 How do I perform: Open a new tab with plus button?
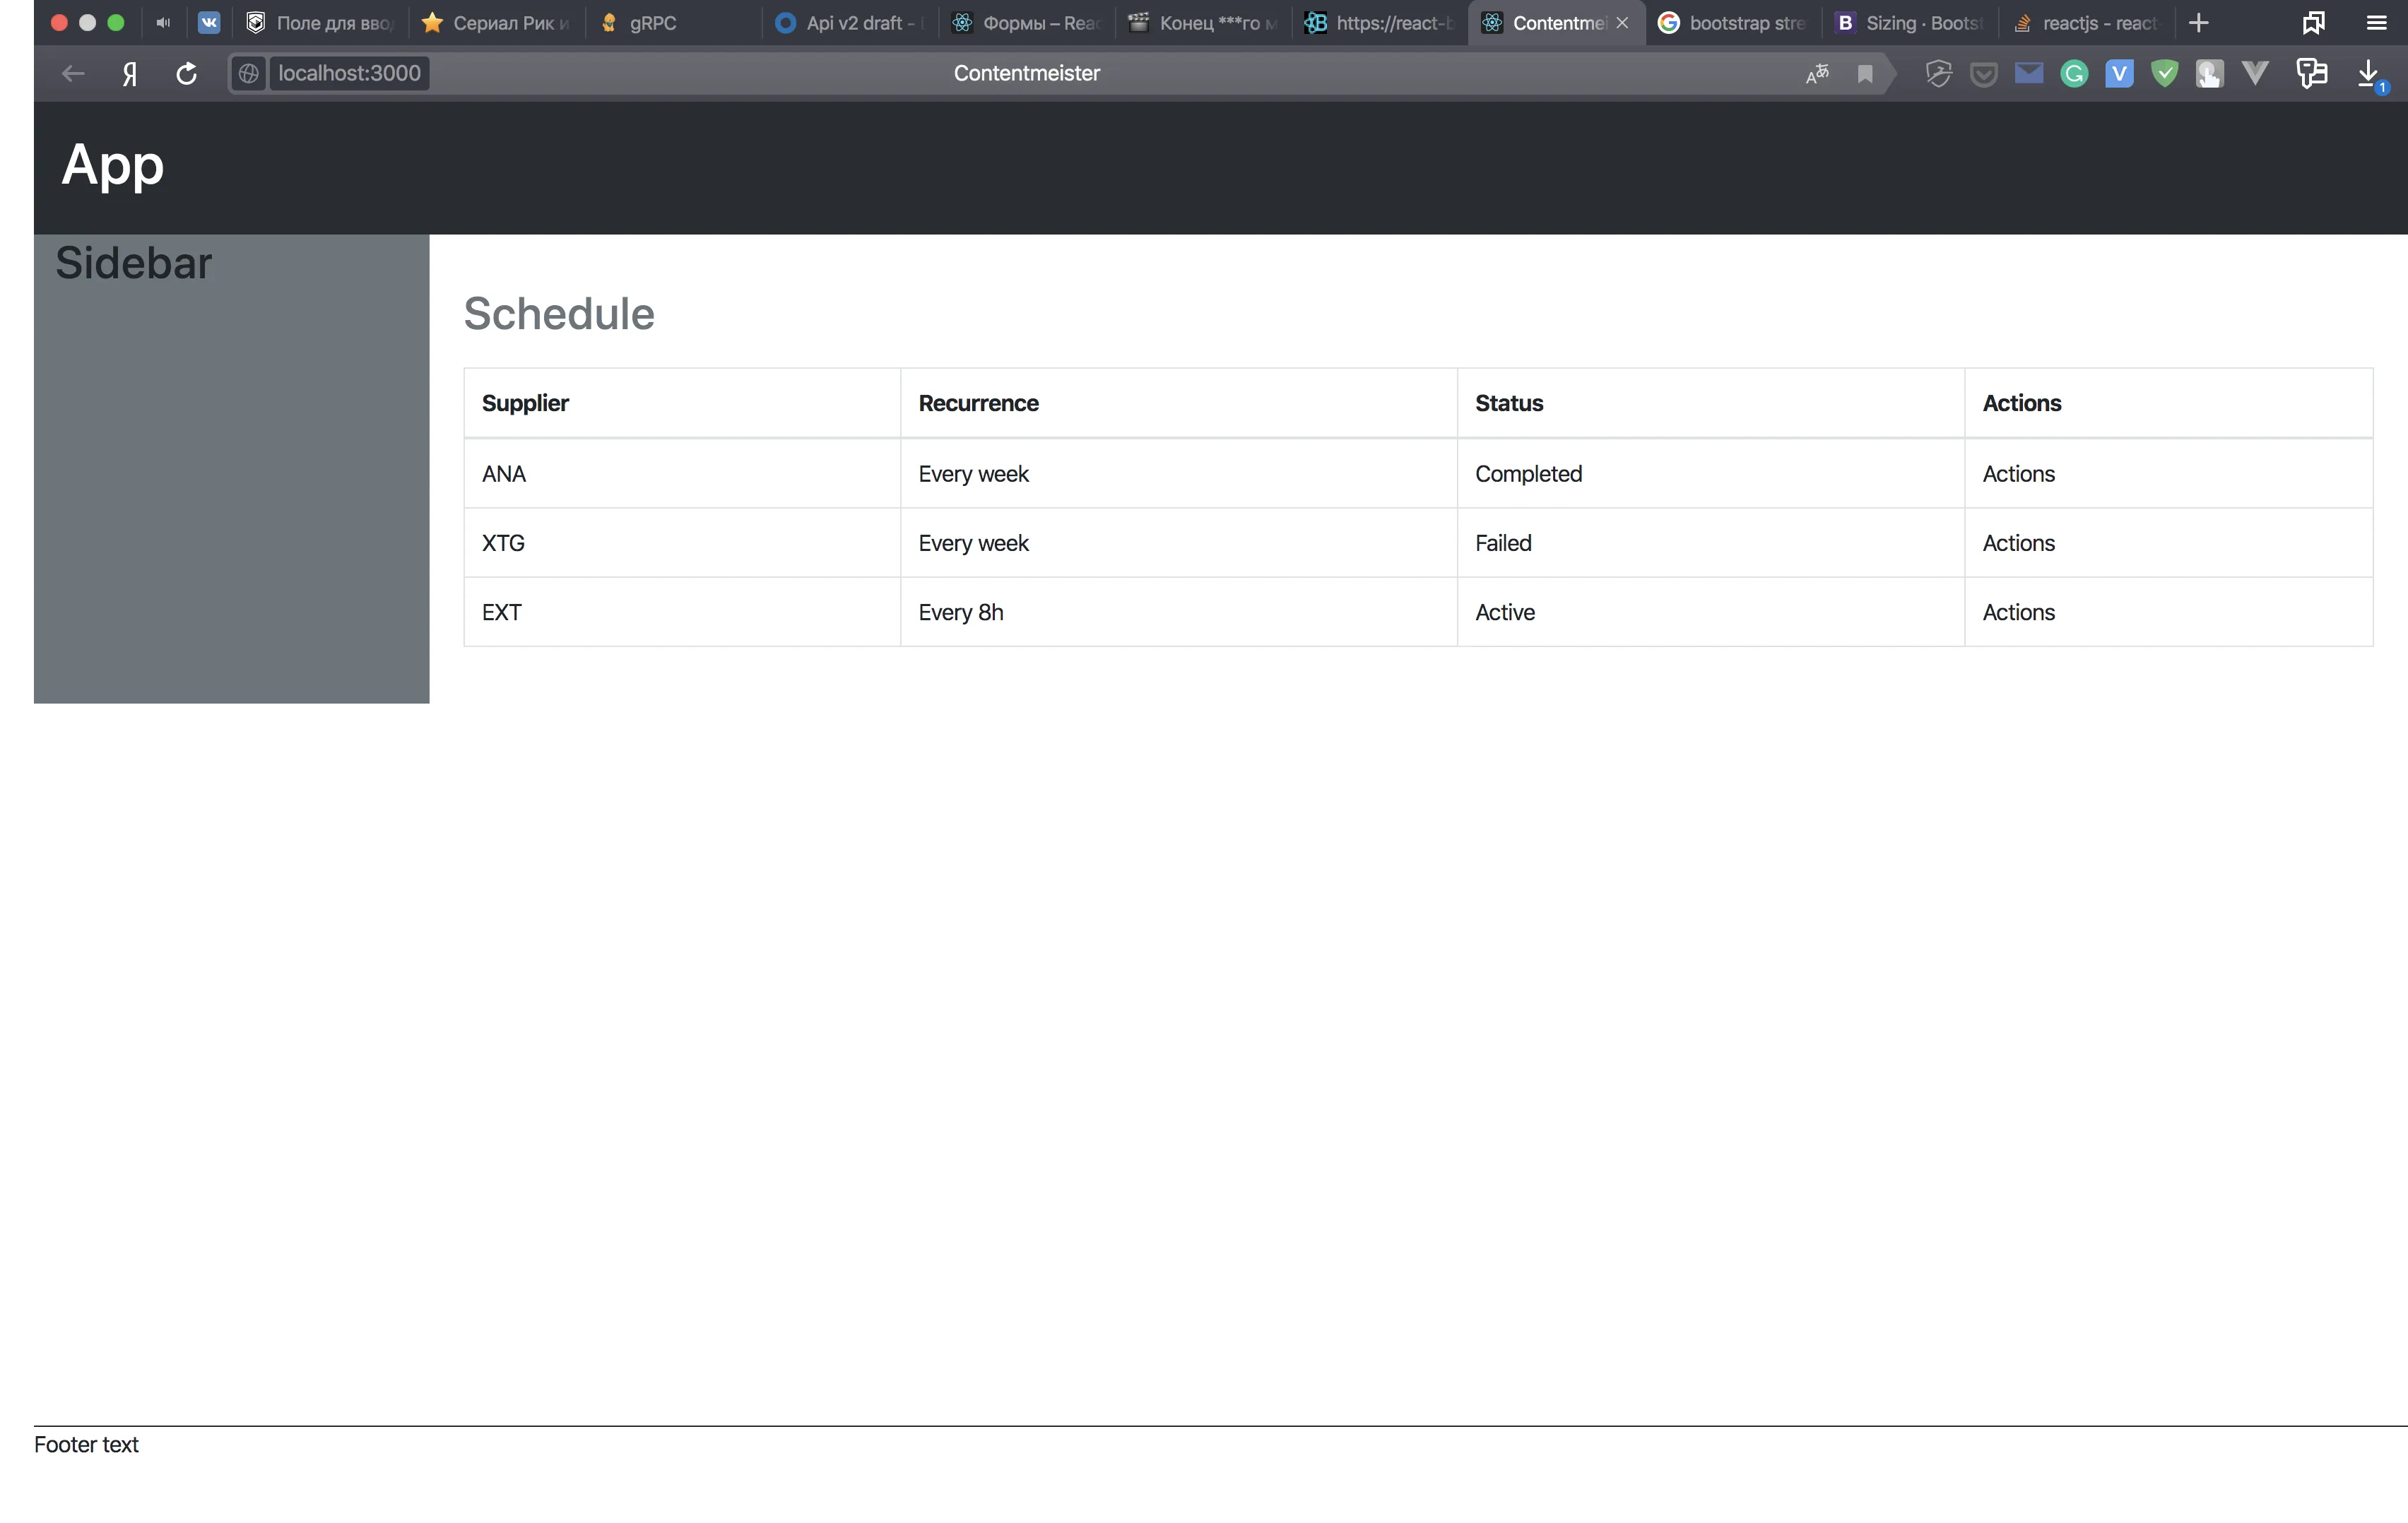(2198, 22)
